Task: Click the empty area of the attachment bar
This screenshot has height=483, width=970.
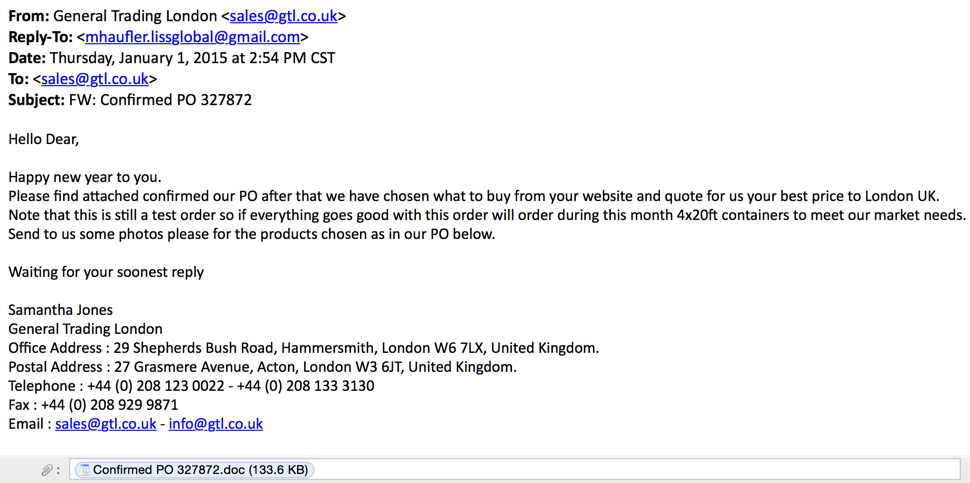Action: click(630, 470)
